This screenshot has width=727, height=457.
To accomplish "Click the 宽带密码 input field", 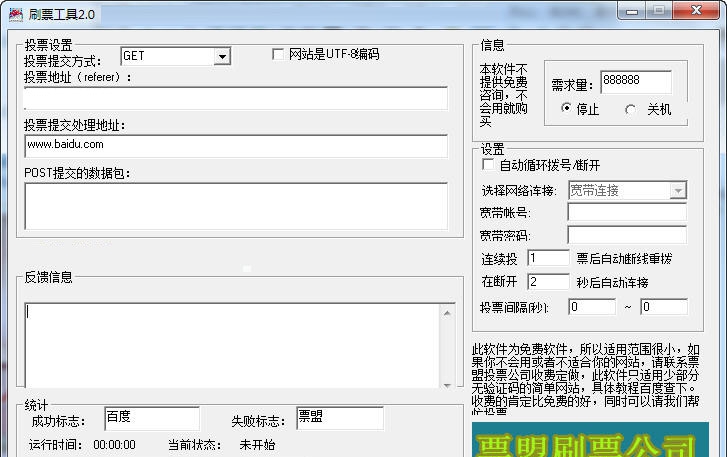I will tap(627, 235).
